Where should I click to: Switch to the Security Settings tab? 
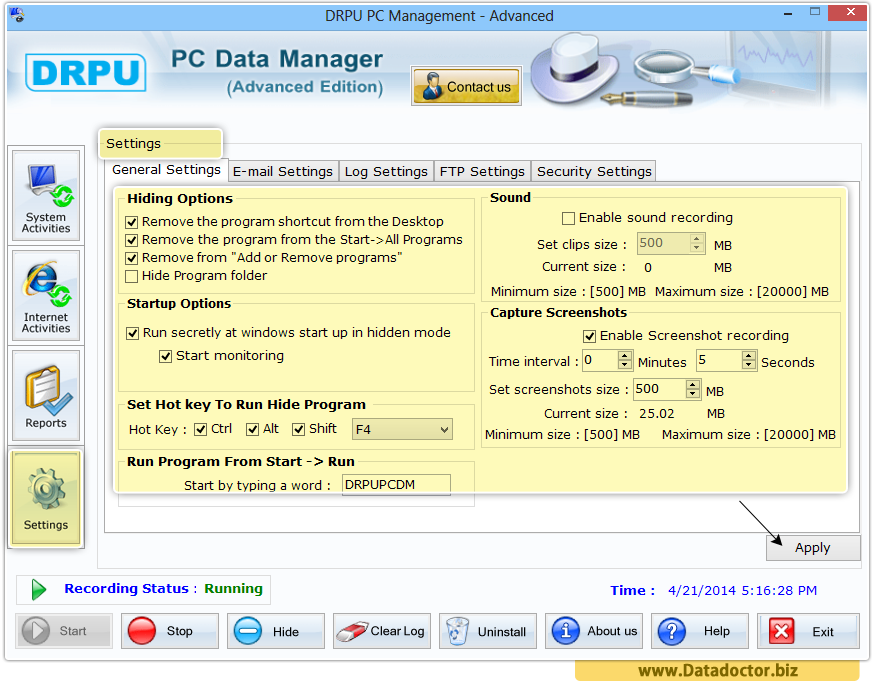tap(594, 172)
